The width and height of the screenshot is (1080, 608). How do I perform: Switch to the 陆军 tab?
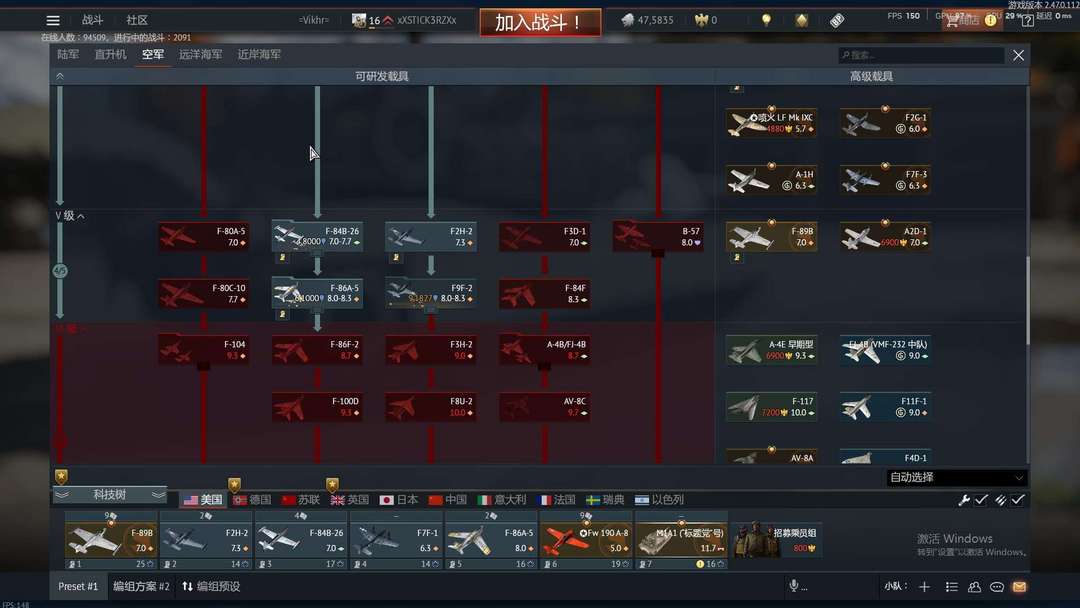68,54
